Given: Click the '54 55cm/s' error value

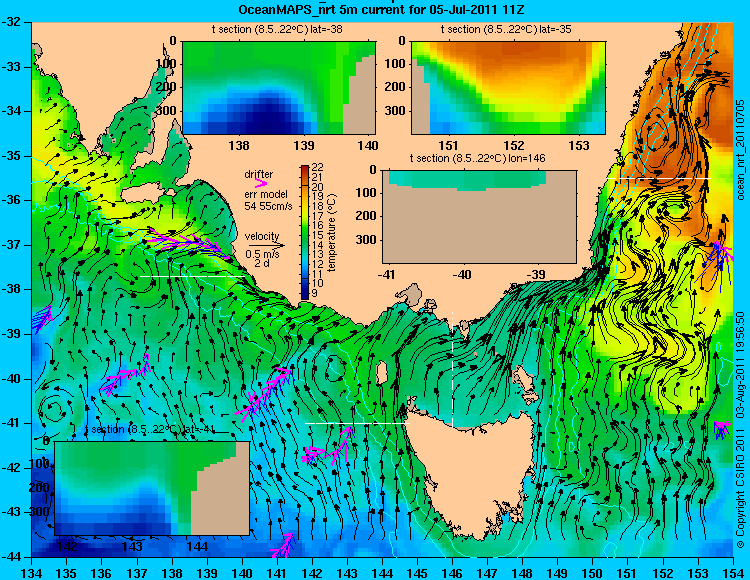Looking at the screenshot, I should [268, 207].
